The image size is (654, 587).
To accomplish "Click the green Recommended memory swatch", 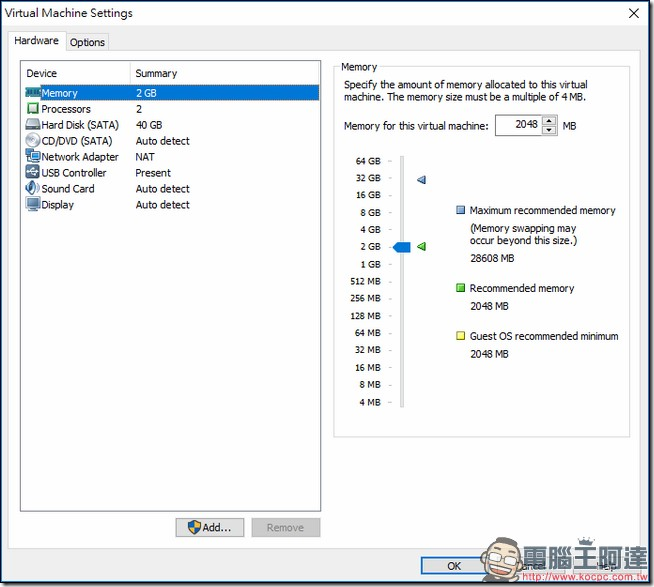I will pyautogui.click(x=460, y=288).
